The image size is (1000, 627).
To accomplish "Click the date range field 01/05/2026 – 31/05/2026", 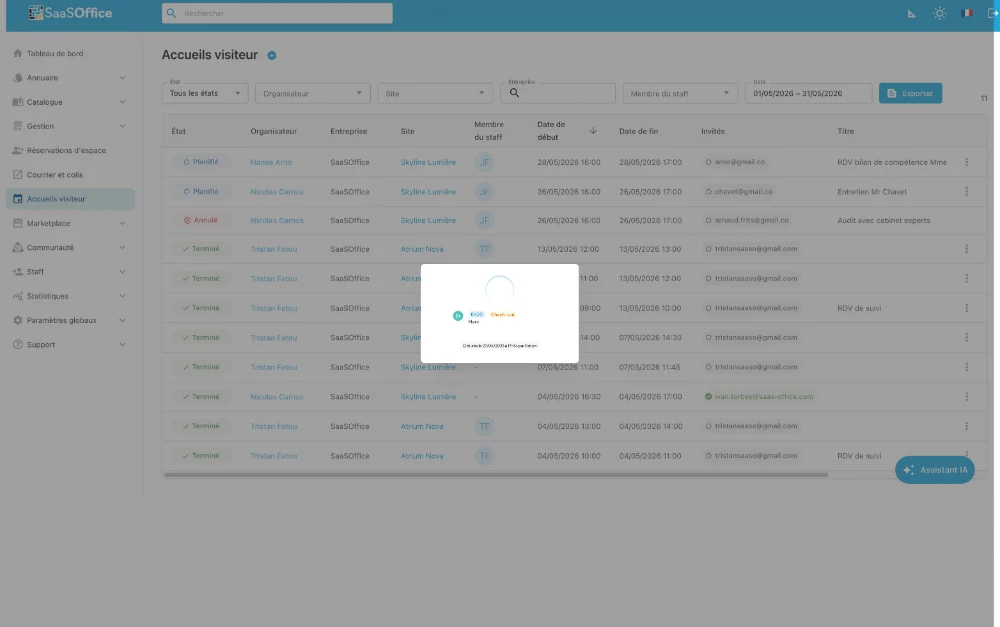I will tap(808, 93).
